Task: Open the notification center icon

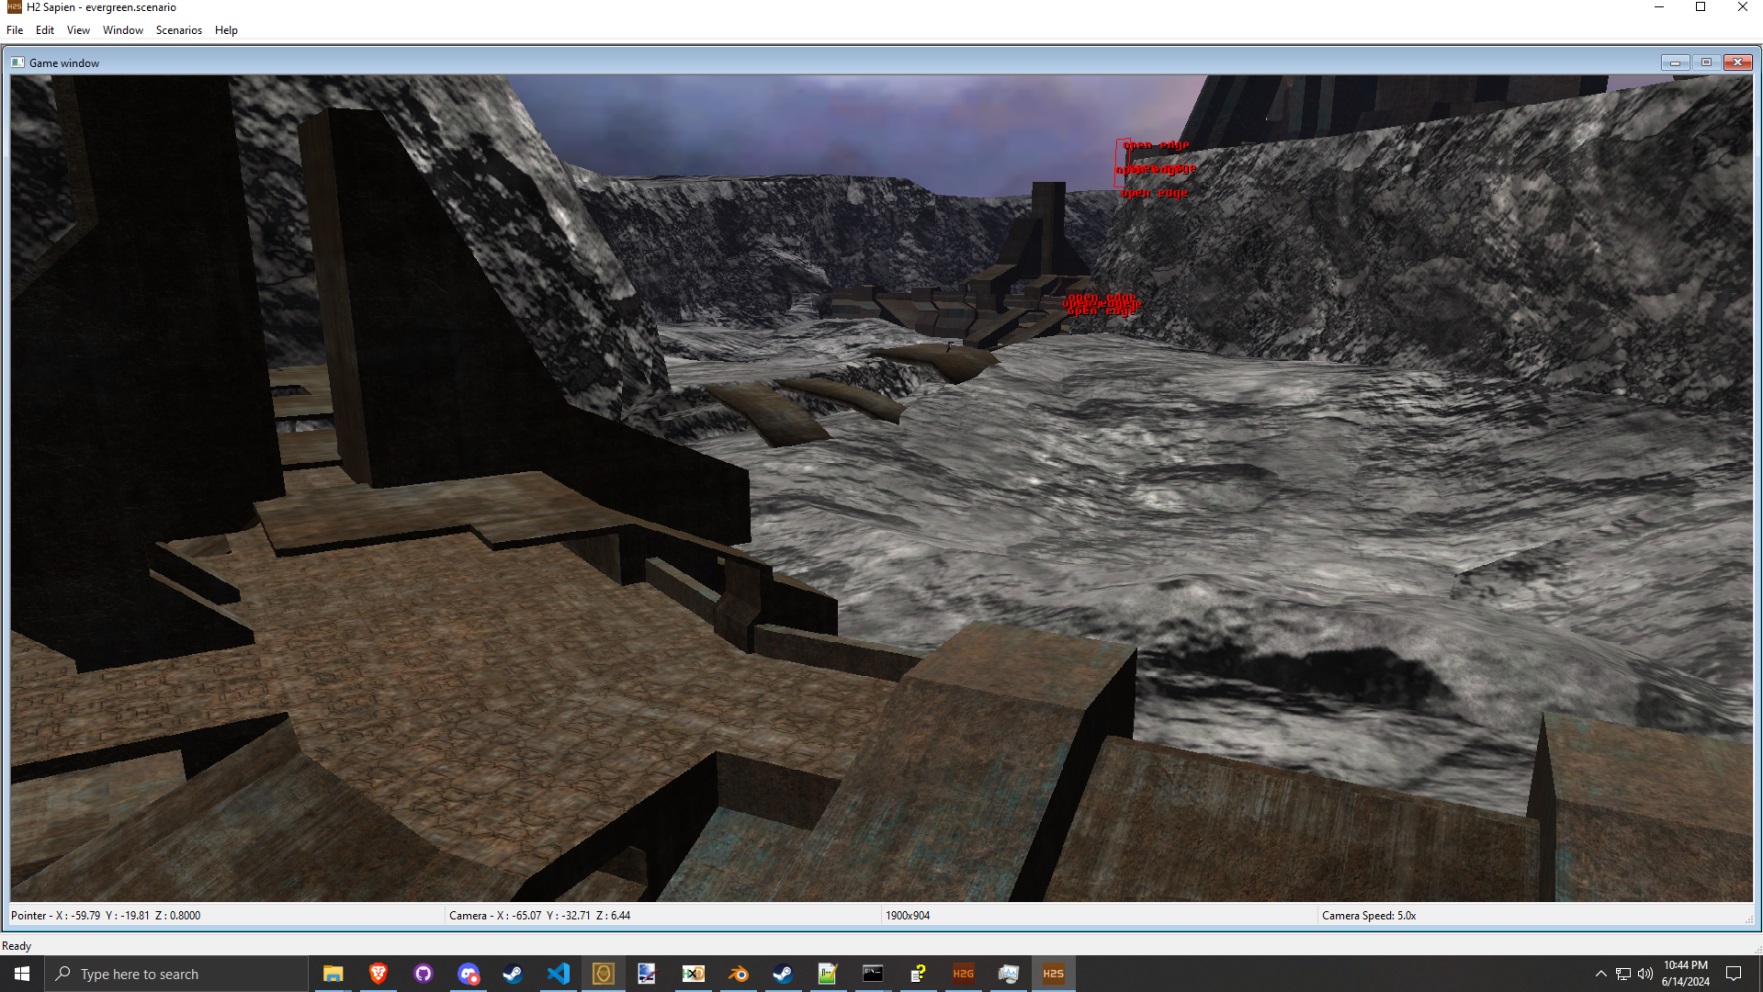Action: pos(1734,973)
